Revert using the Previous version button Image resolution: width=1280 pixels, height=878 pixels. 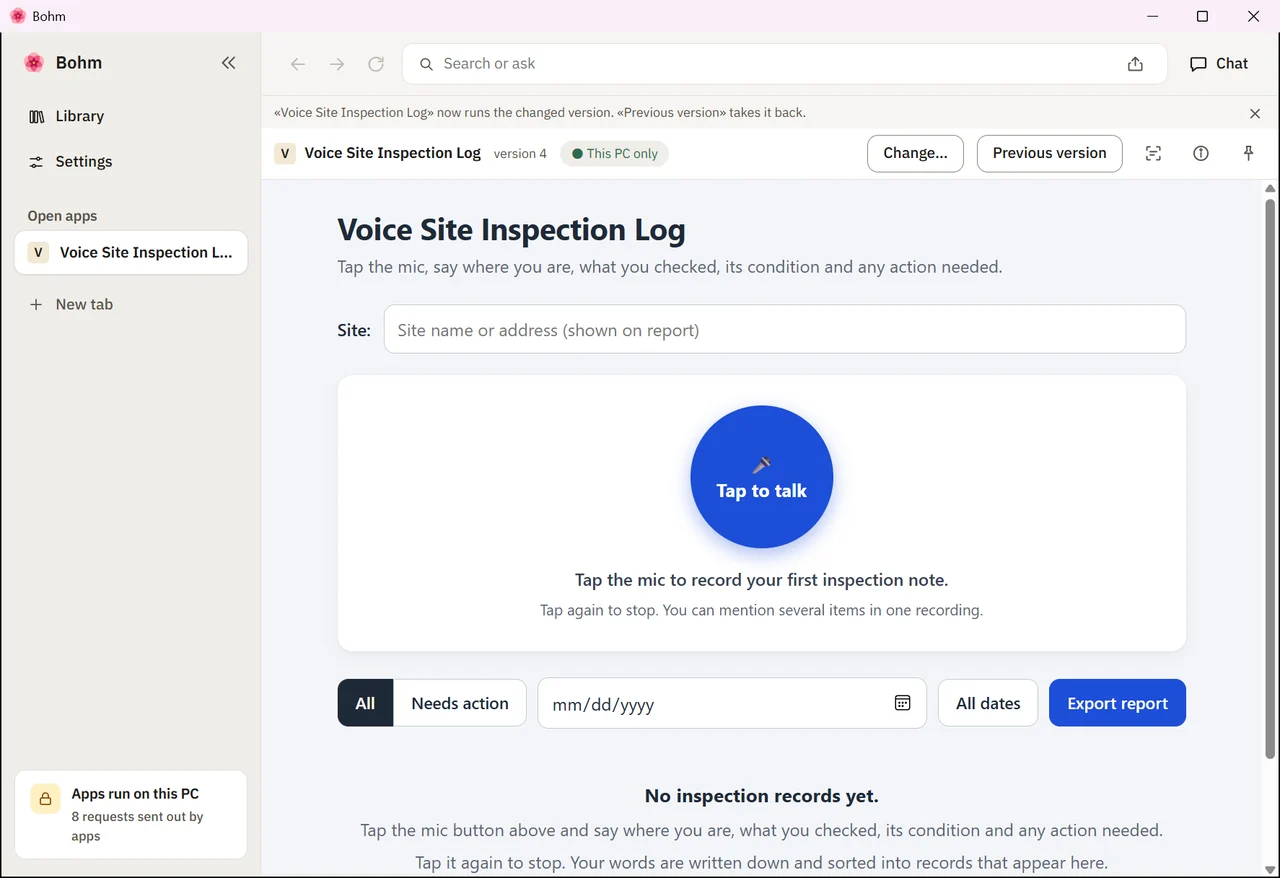pos(1049,154)
